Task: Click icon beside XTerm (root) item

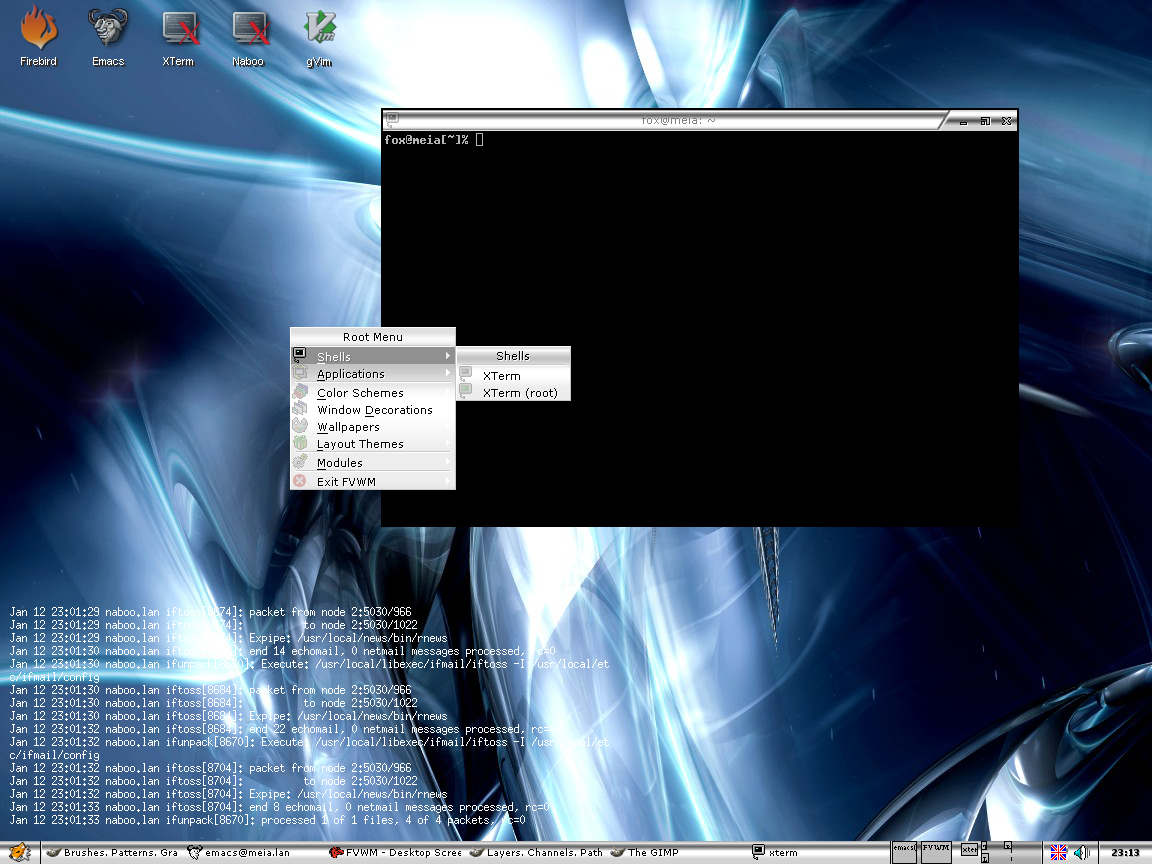Action: pyautogui.click(x=466, y=392)
